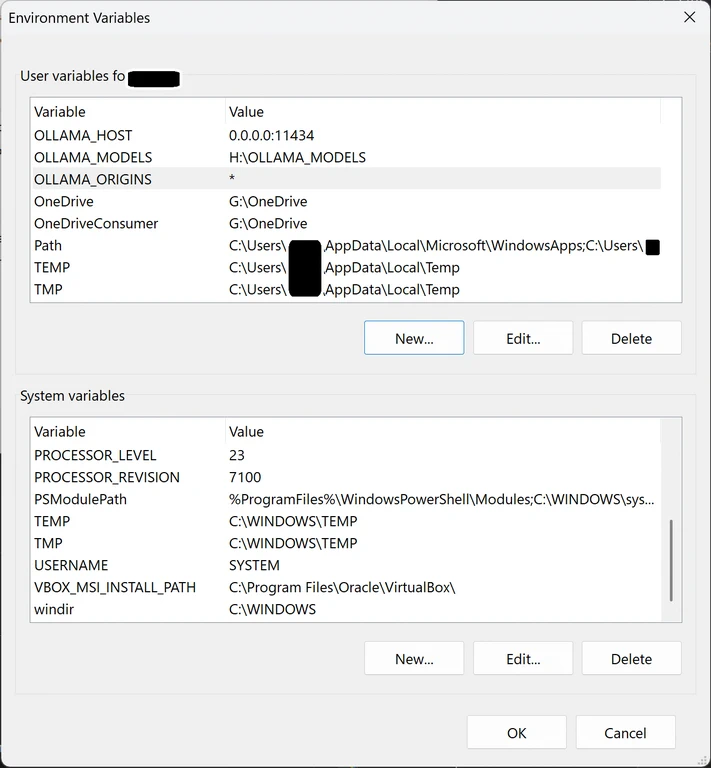Select the PSModulePath system variable

click(x=80, y=499)
